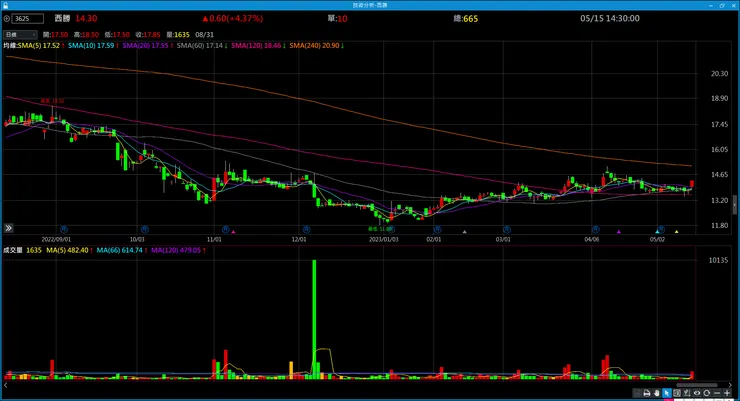Viewport: 740px width, 401px height.
Task: Click the 11.80 price axis label
Action: tap(719, 226)
